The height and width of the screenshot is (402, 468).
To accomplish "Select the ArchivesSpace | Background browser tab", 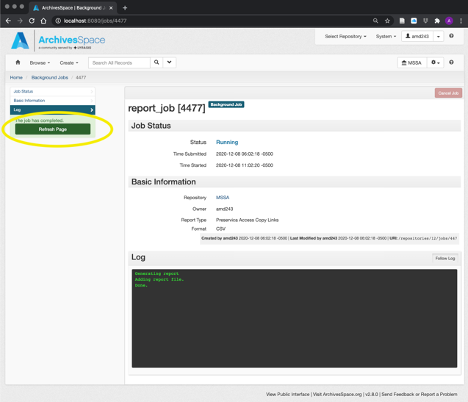I will tap(73, 8).
